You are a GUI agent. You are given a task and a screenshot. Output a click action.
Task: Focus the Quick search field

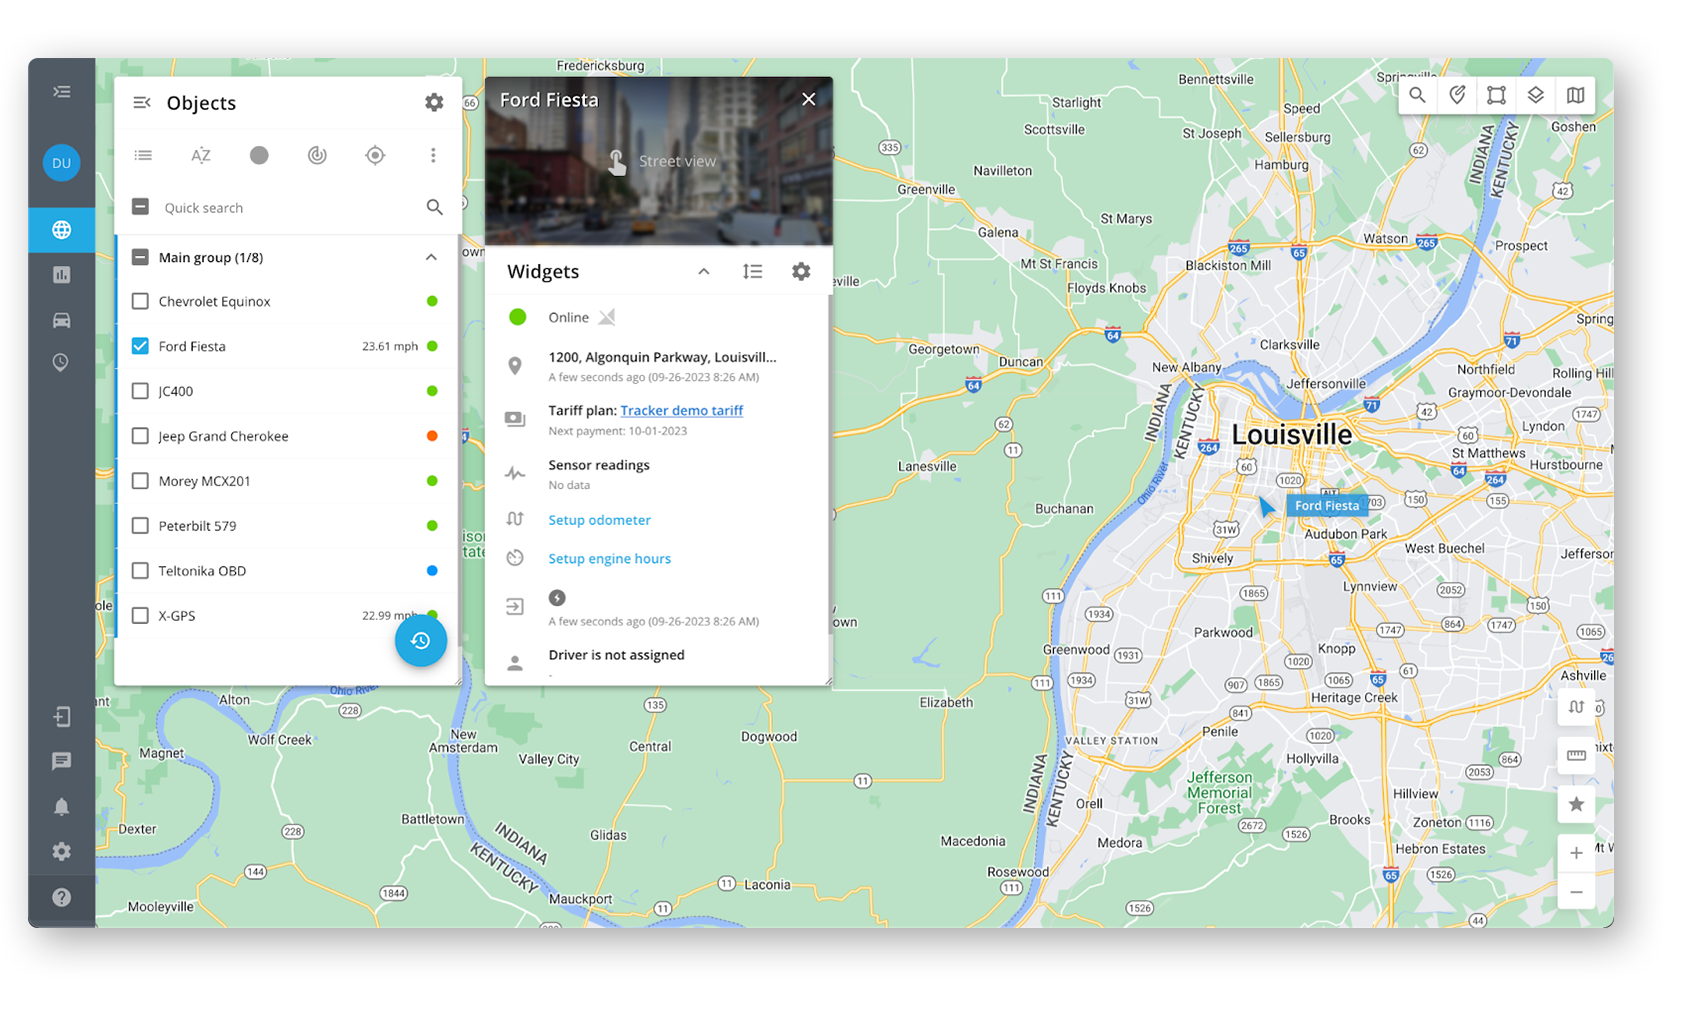tap(290, 208)
